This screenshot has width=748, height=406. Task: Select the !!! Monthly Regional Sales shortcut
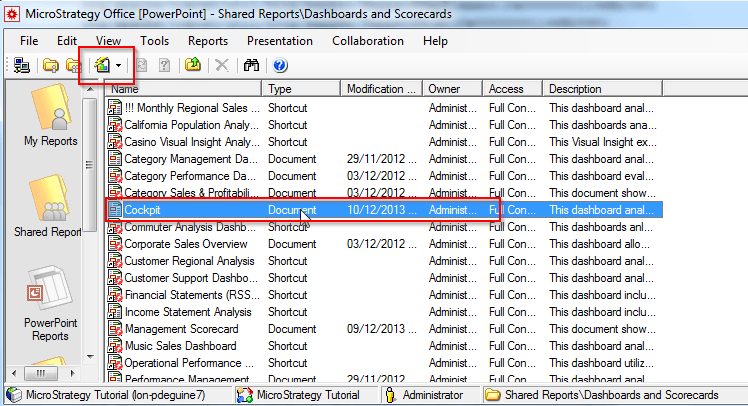click(x=384, y=108)
